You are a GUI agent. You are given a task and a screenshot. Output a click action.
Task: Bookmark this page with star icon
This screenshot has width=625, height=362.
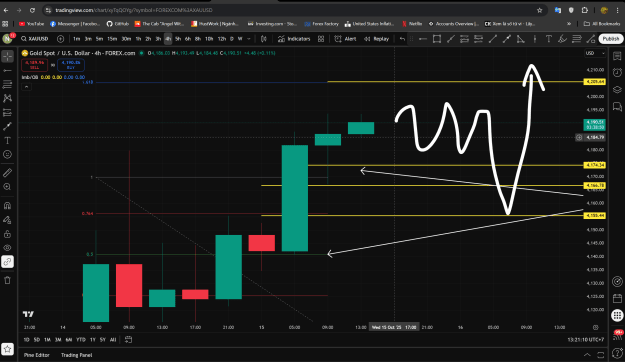click(540, 10)
